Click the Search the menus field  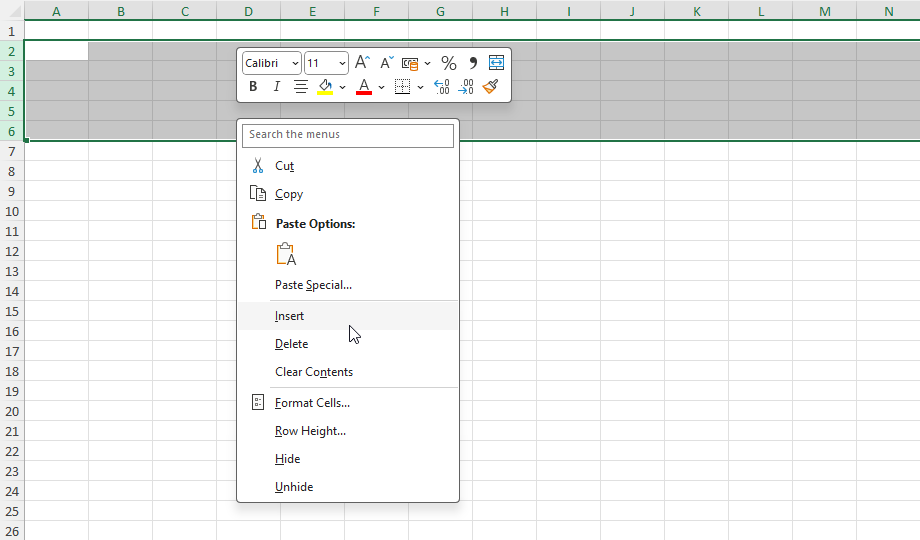pos(348,136)
